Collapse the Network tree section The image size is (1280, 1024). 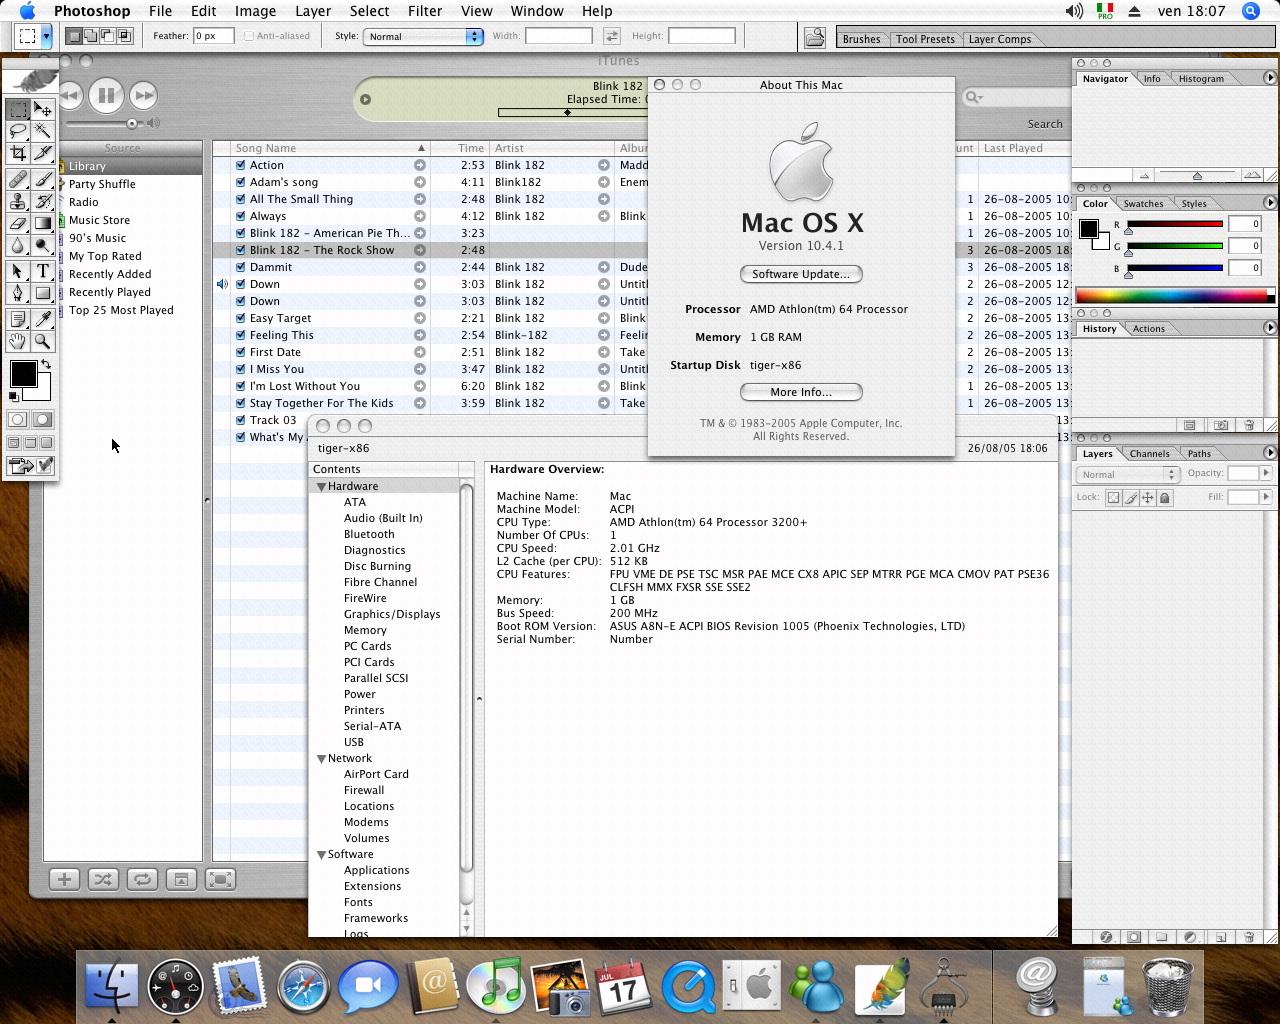[322, 758]
